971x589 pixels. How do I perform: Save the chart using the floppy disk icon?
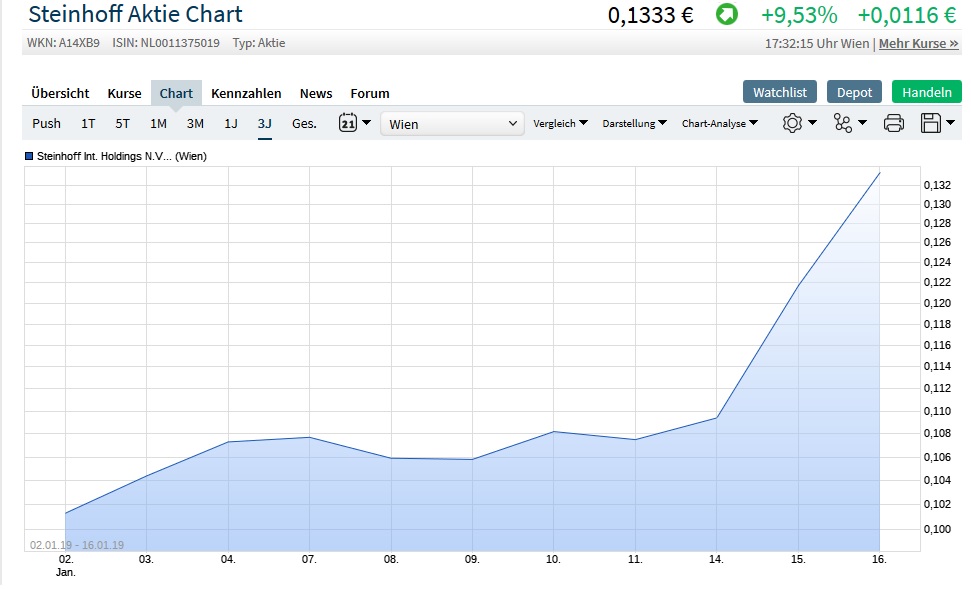[x=932, y=122]
